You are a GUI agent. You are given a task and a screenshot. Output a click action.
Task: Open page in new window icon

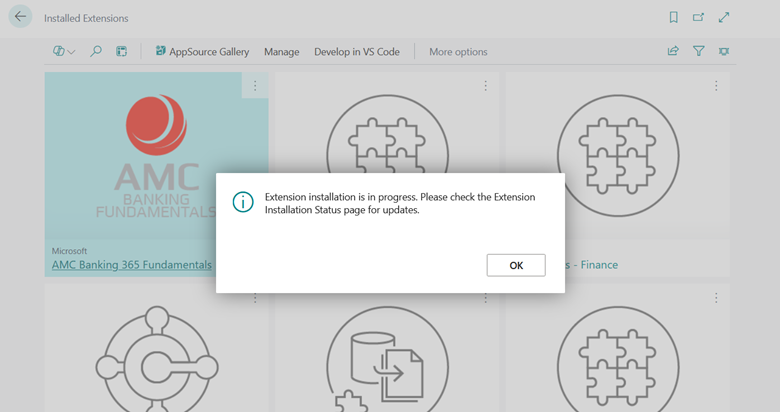pos(699,18)
